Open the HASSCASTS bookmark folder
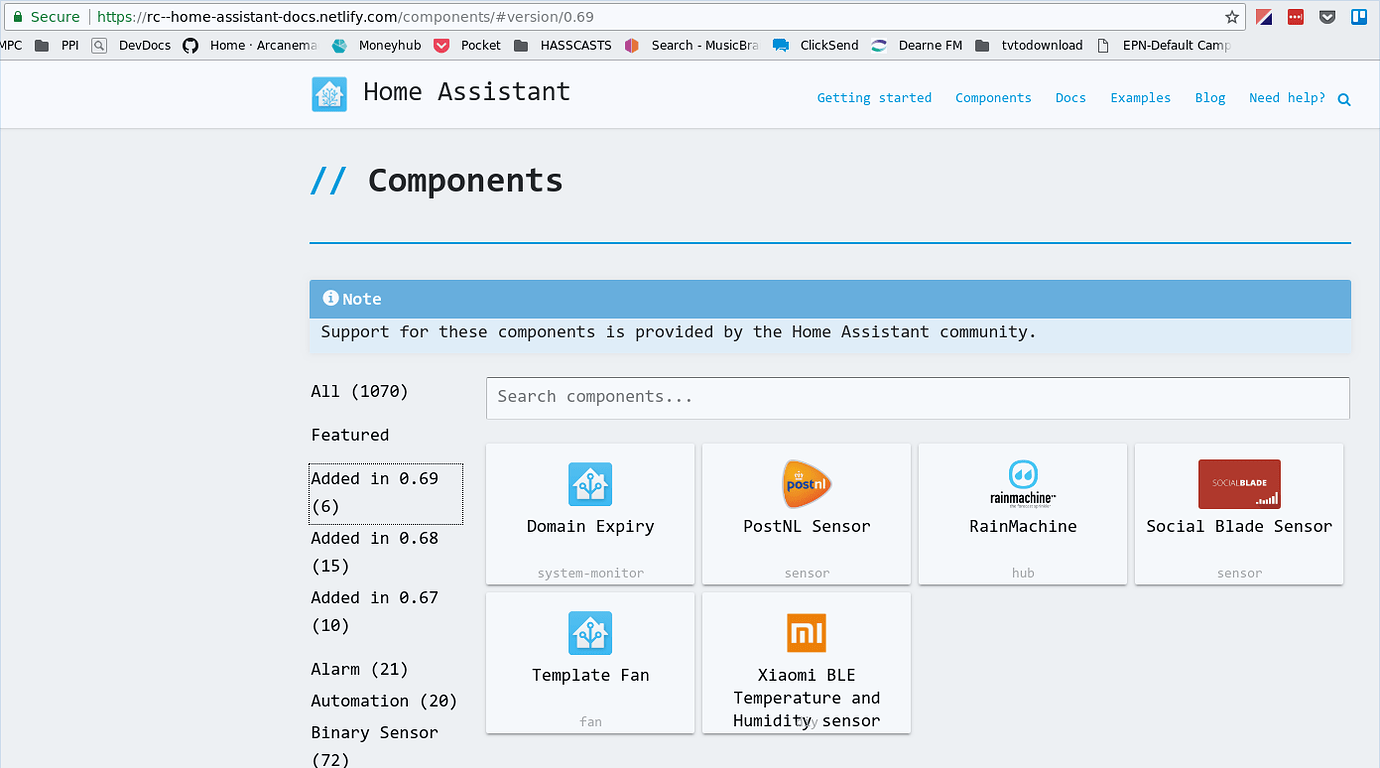This screenshot has height=768, width=1380. pyautogui.click(x=563, y=45)
